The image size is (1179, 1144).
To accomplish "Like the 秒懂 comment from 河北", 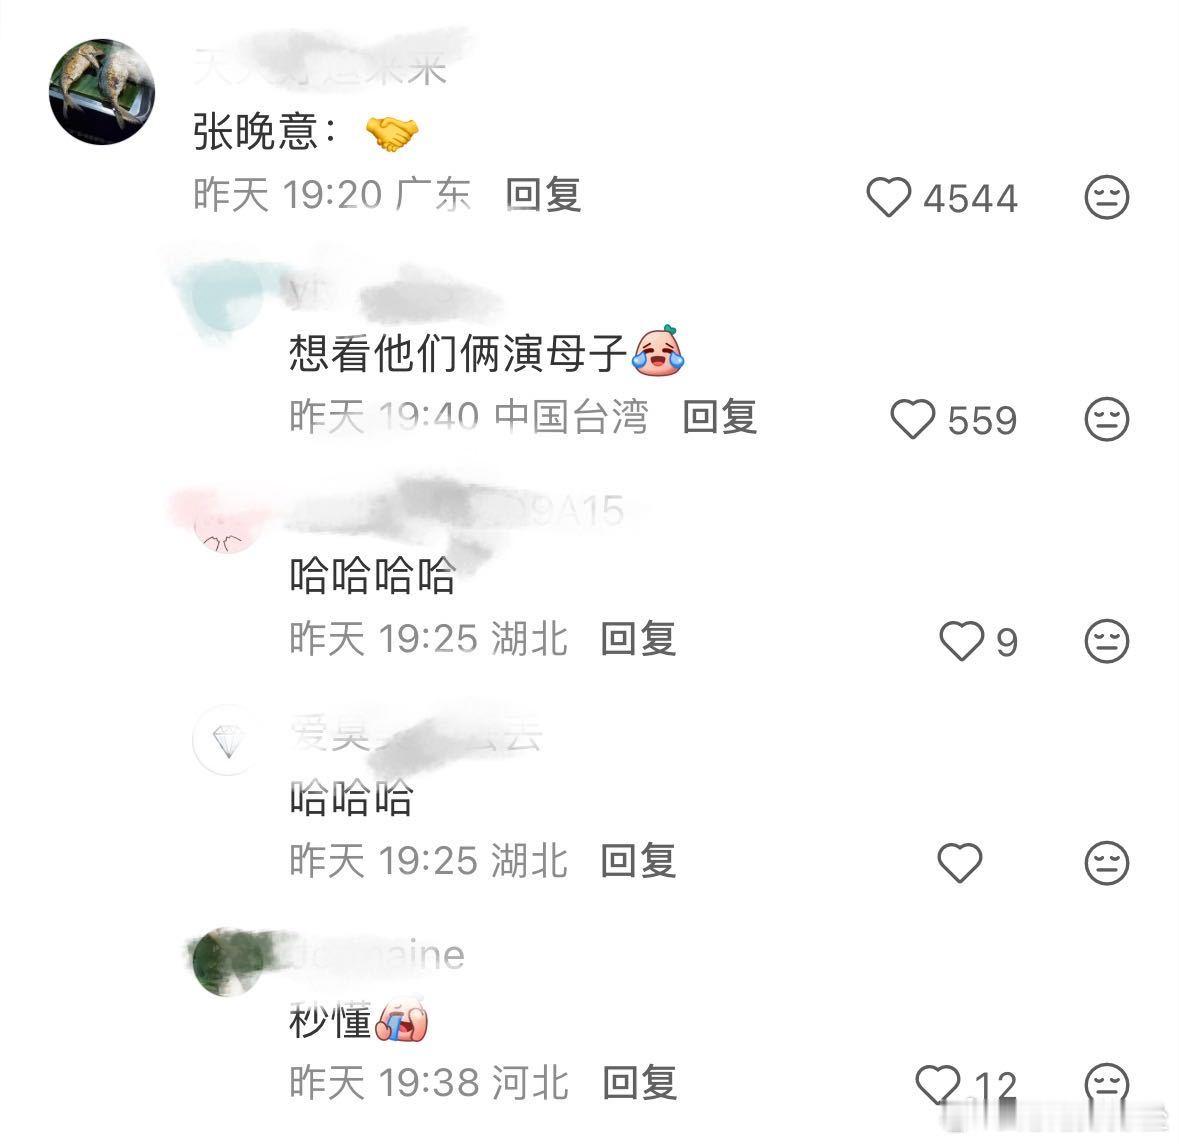I will [938, 1084].
